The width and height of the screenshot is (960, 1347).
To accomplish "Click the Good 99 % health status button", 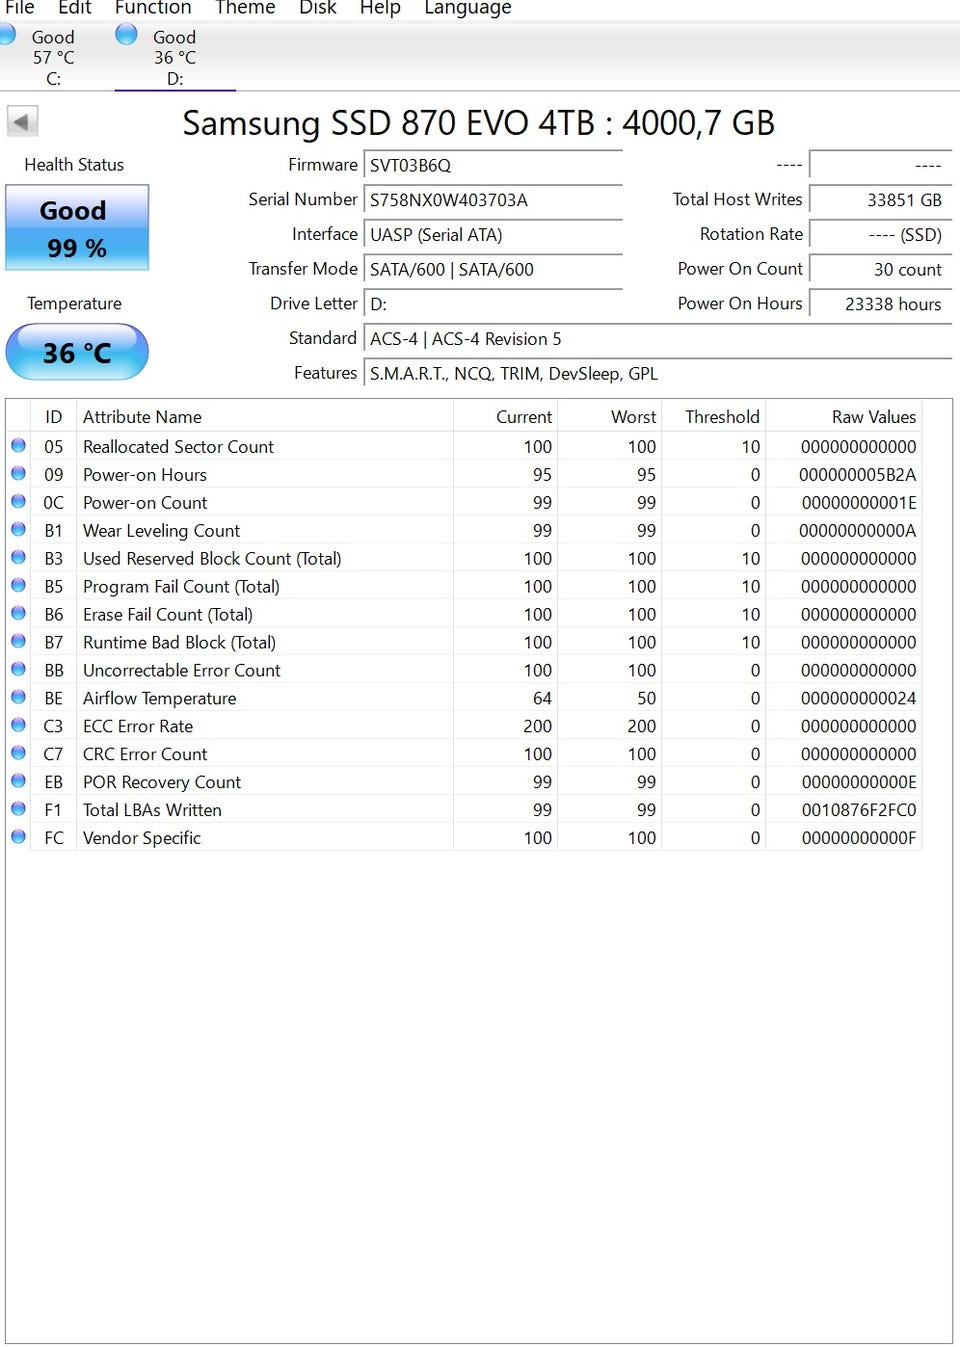I will [x=77, y=228].
